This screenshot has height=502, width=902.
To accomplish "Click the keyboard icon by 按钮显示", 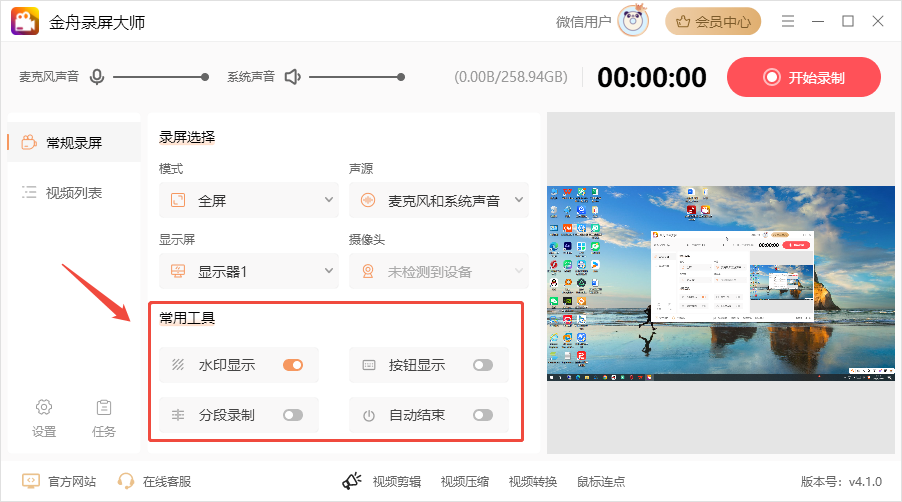I will tap(369, 365).
